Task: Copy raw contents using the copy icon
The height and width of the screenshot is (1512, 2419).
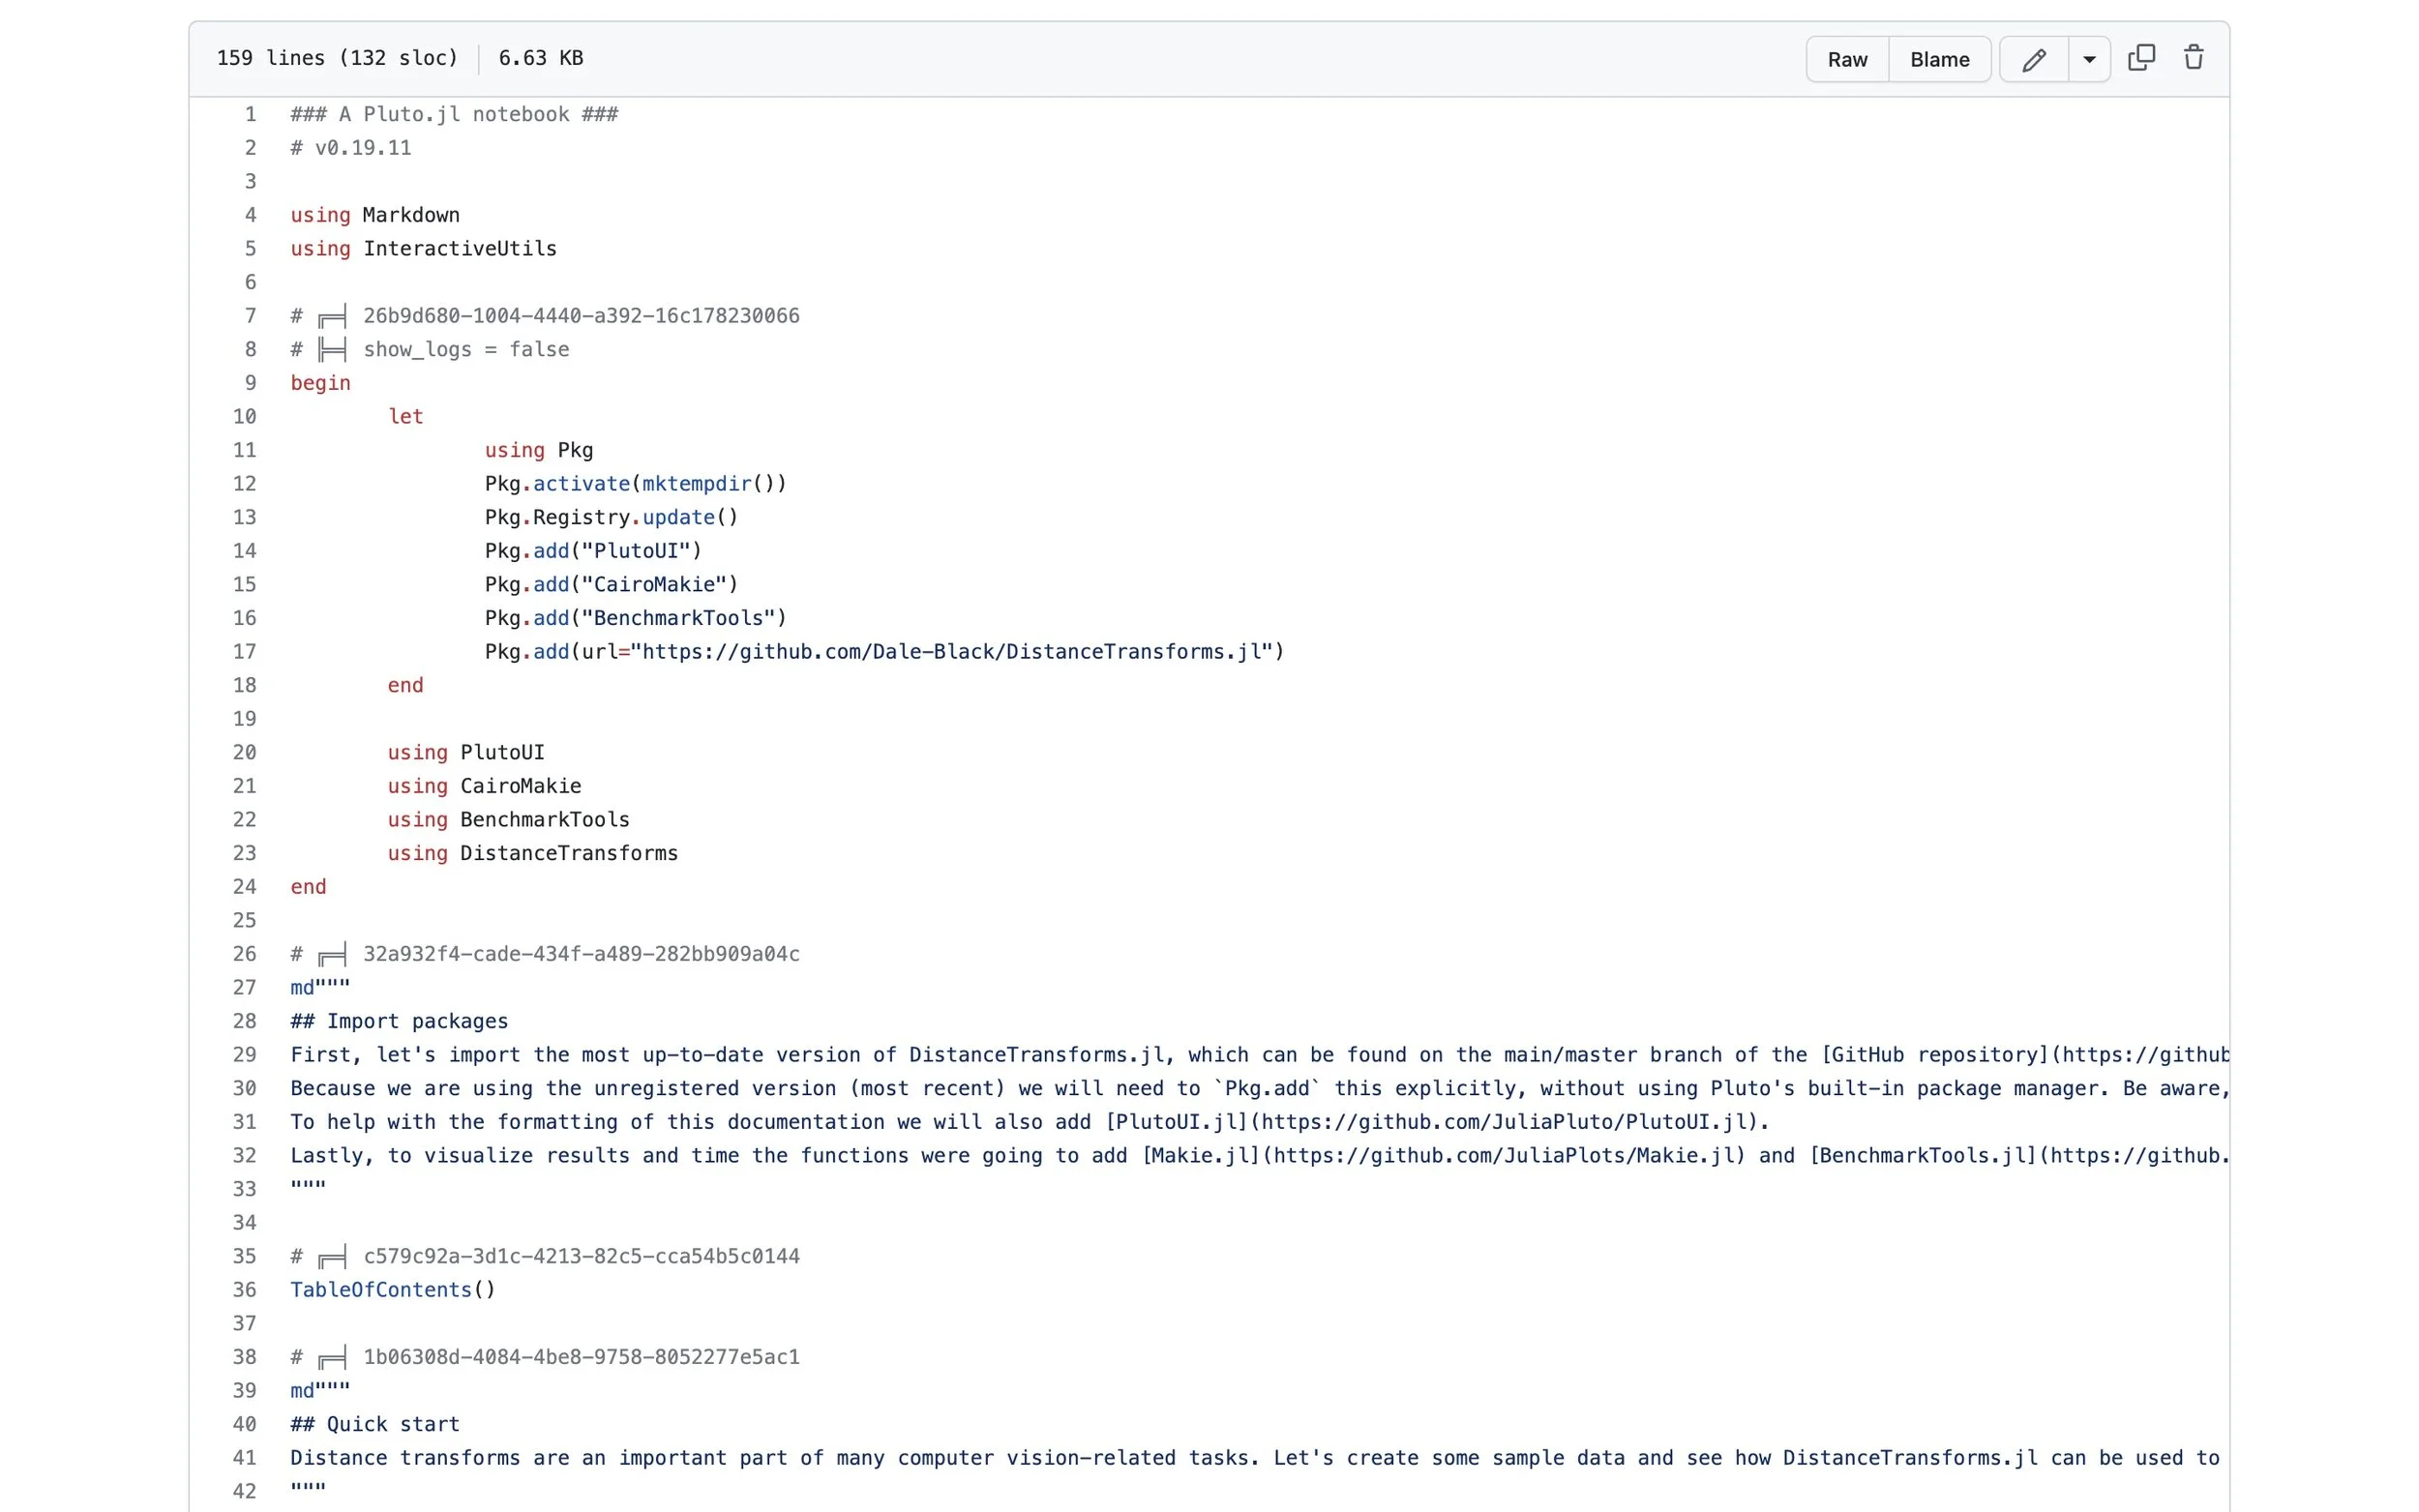Action: tap(2140, 58)
